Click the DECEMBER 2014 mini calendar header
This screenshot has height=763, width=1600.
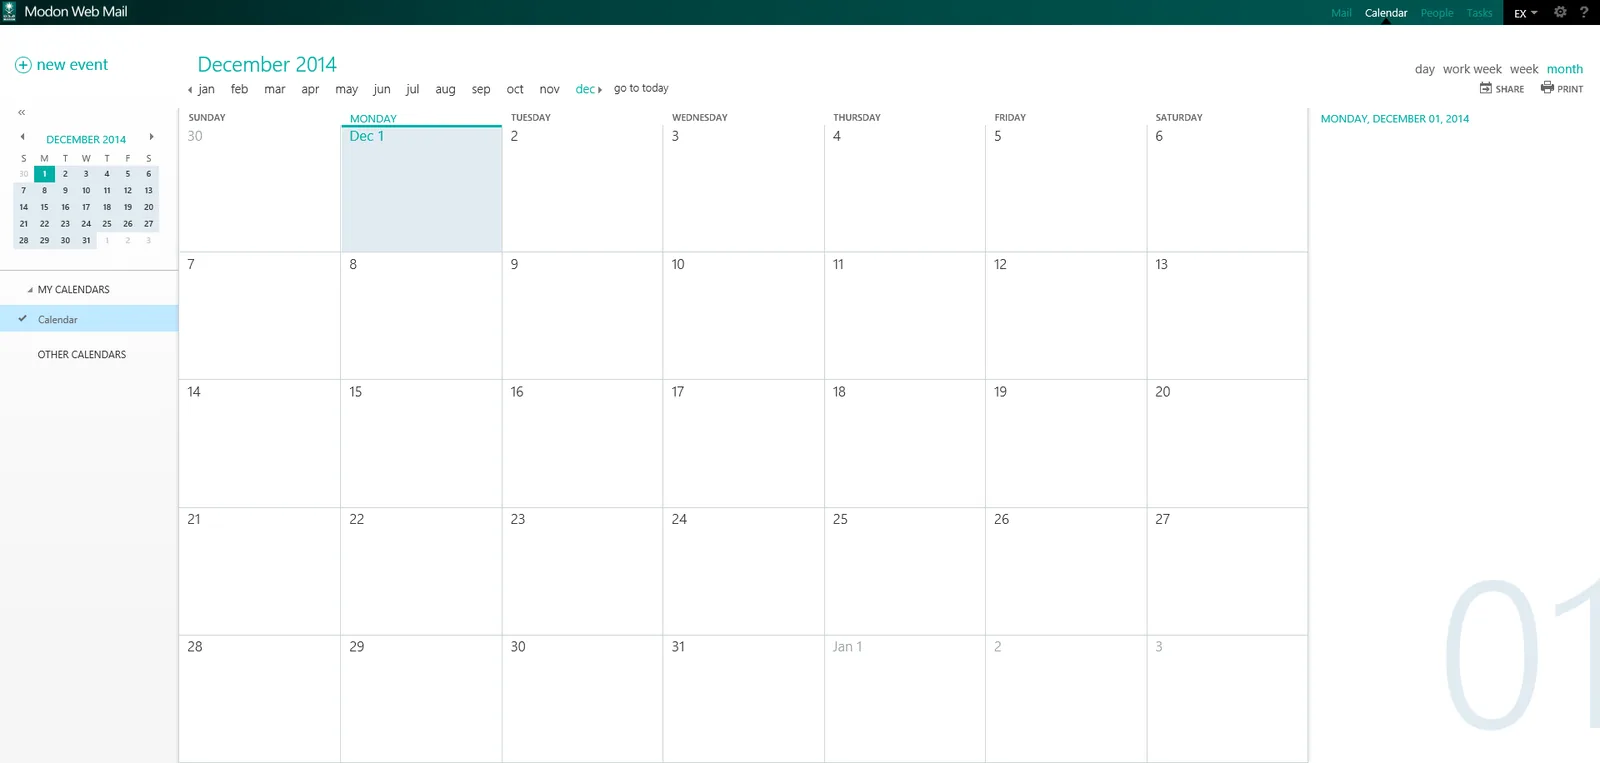coord(86,140)
